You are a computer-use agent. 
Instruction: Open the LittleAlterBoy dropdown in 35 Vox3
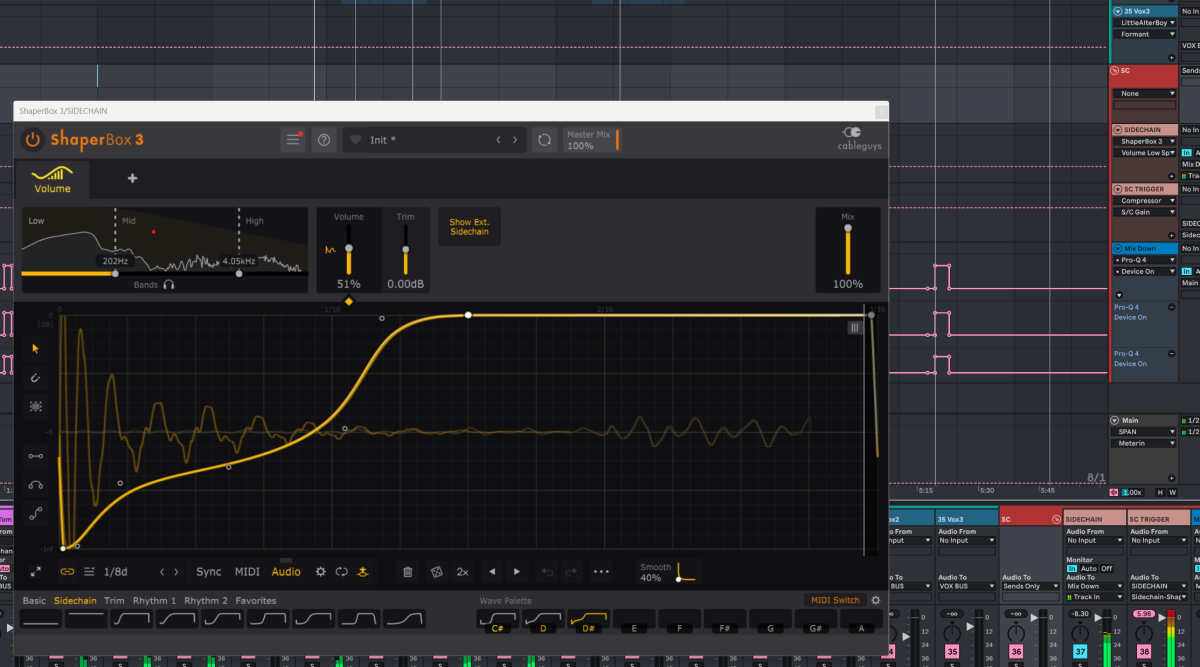pos(1145,22)
